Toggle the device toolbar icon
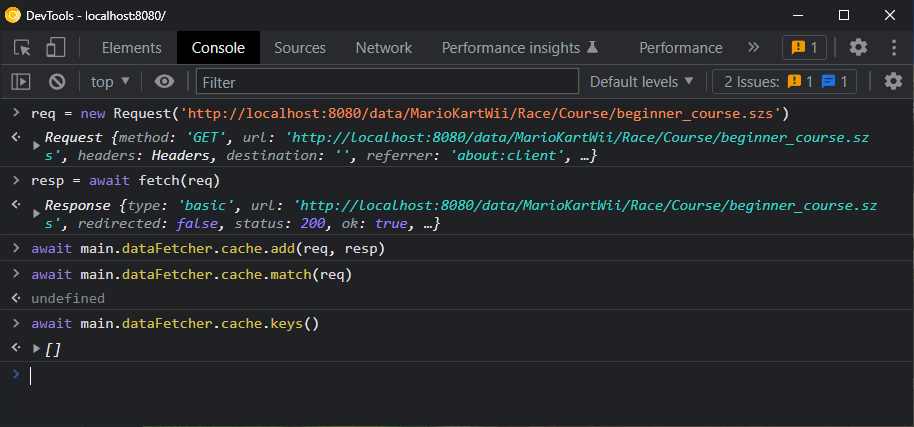The height and width of the screenshot is (427, 914). click(55, 48)
